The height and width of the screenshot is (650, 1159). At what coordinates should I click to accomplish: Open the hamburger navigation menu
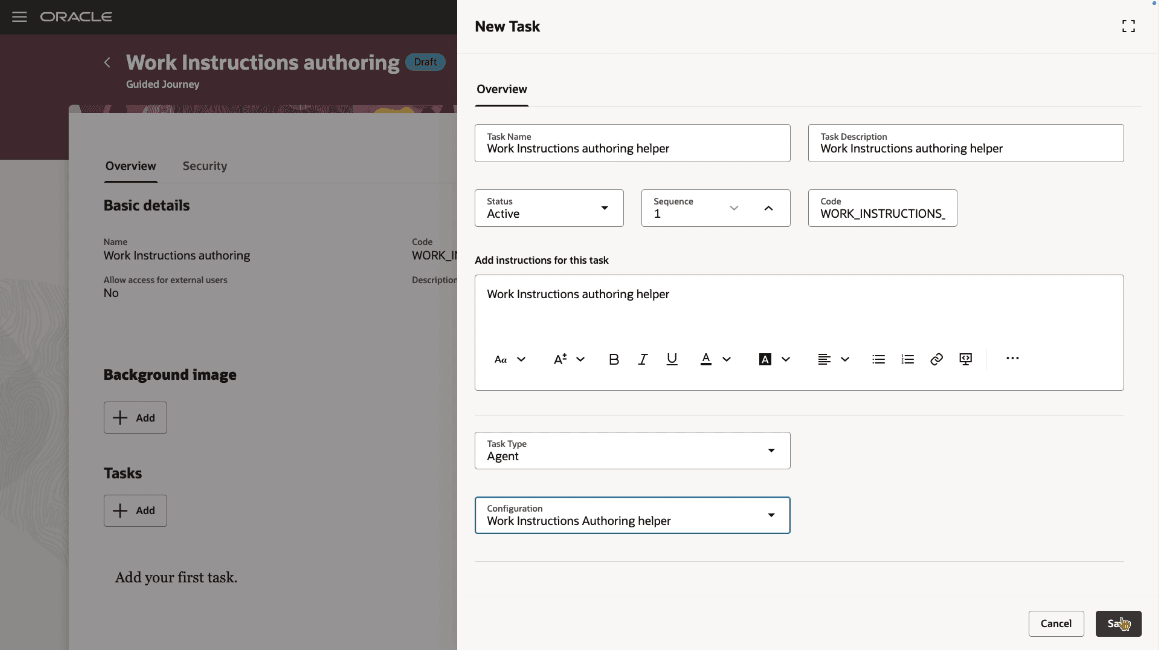(19, 16)
